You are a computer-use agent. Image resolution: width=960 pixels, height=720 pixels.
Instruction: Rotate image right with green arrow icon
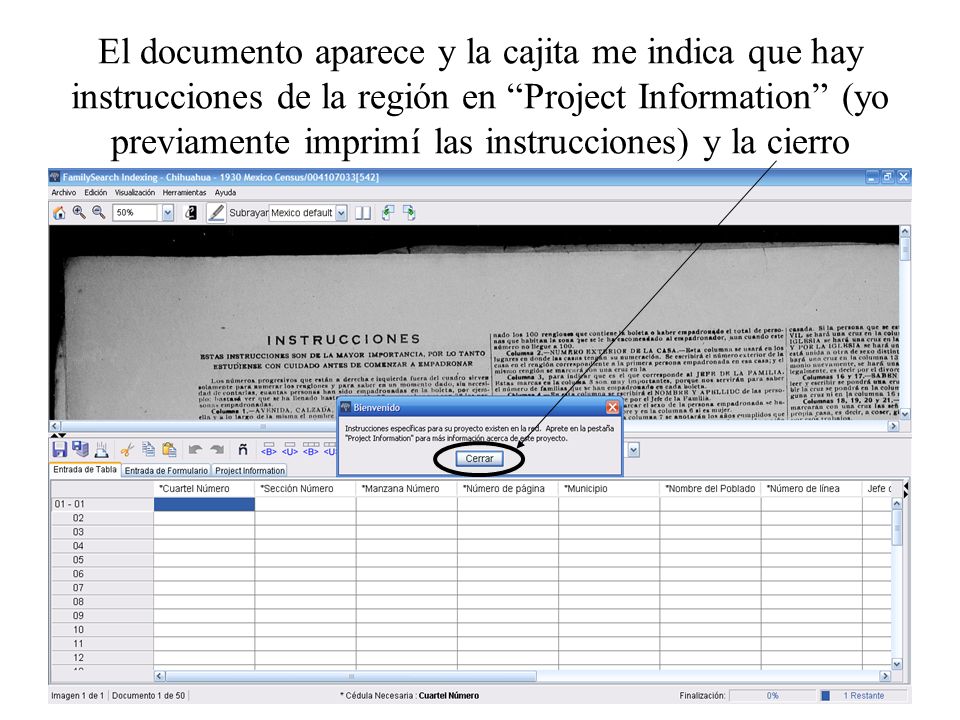(409, 213)
